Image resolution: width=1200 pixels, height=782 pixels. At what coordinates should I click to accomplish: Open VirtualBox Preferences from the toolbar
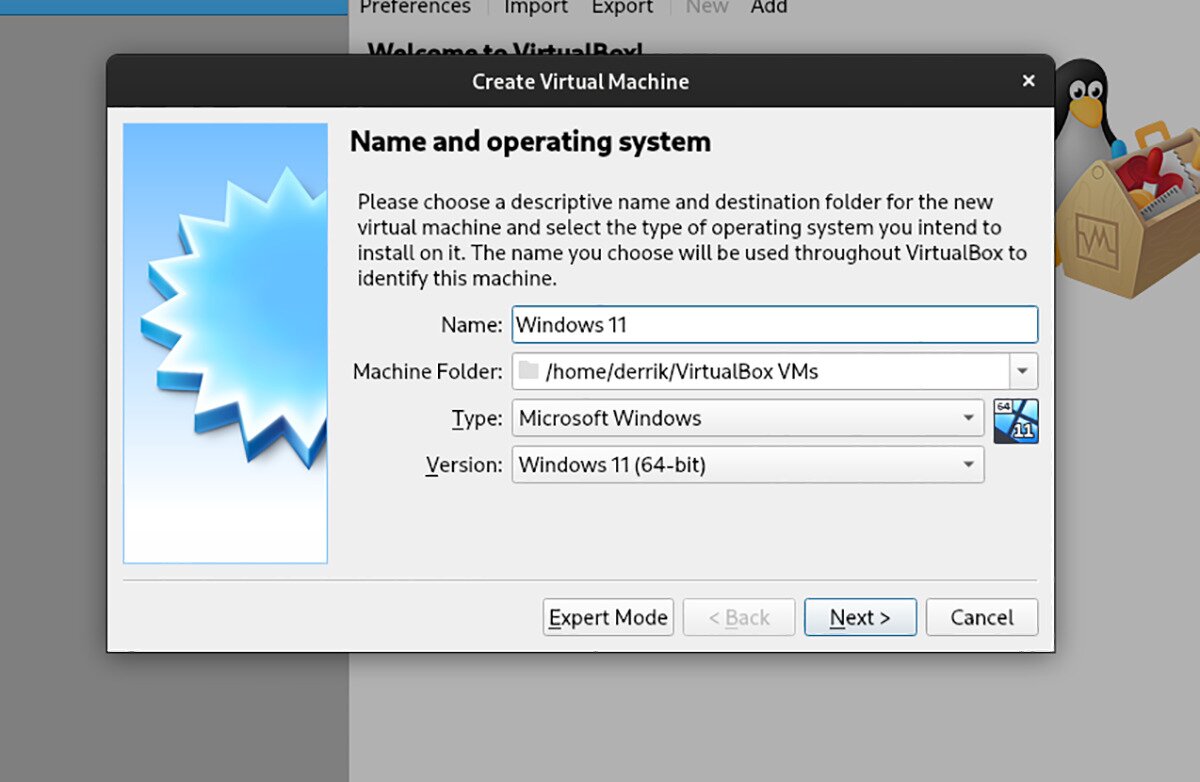pyautogui.click(x=414, y=7)
